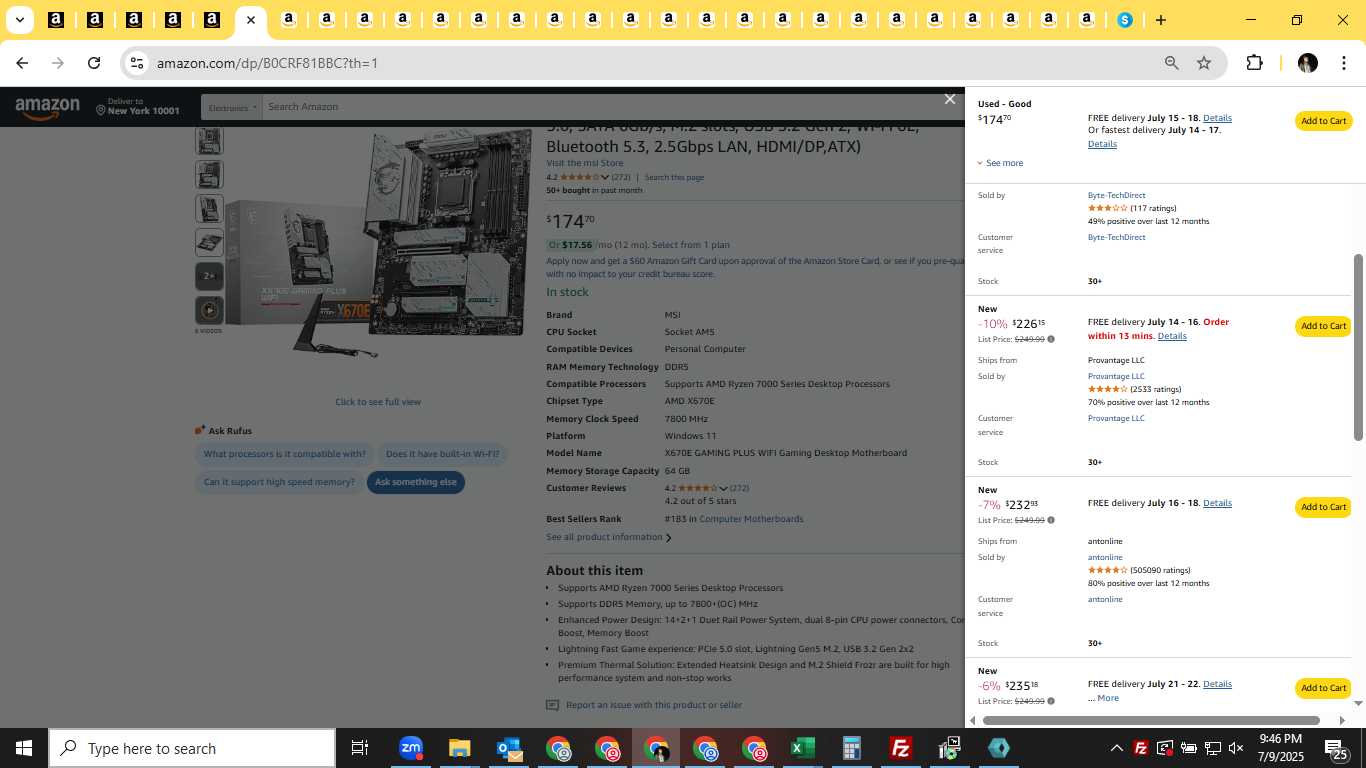
Task: Open Calculator from the taskbar
Action: click(x=851, y=748)
